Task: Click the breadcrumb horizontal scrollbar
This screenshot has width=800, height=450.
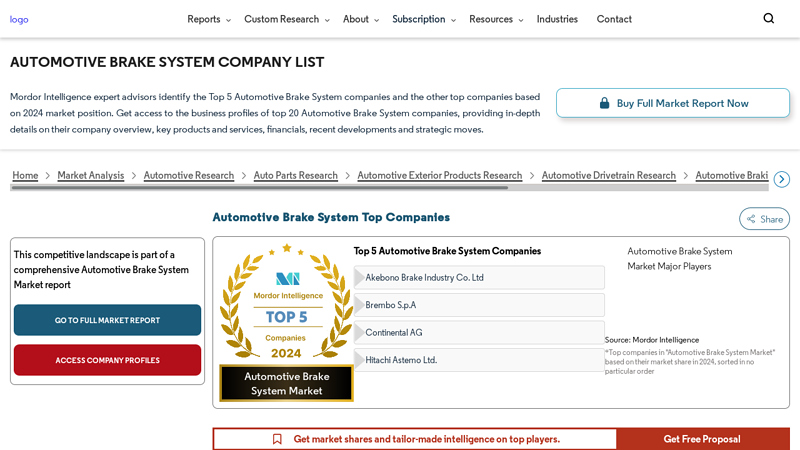Action: (x=260, y=188)
